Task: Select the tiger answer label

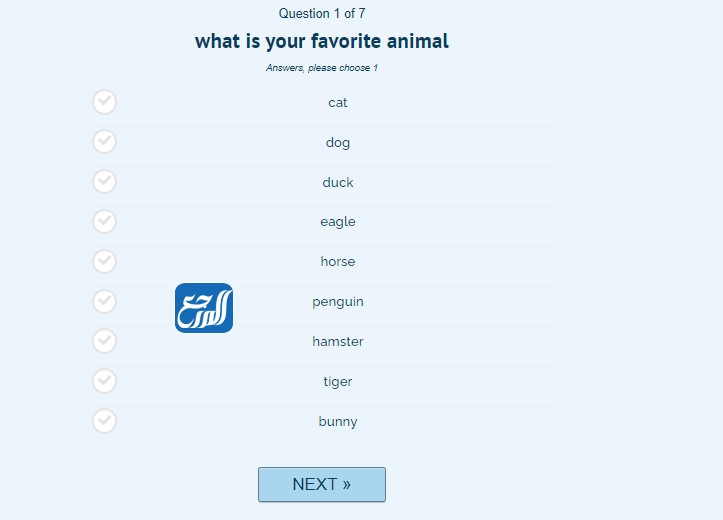Action: 338,381
